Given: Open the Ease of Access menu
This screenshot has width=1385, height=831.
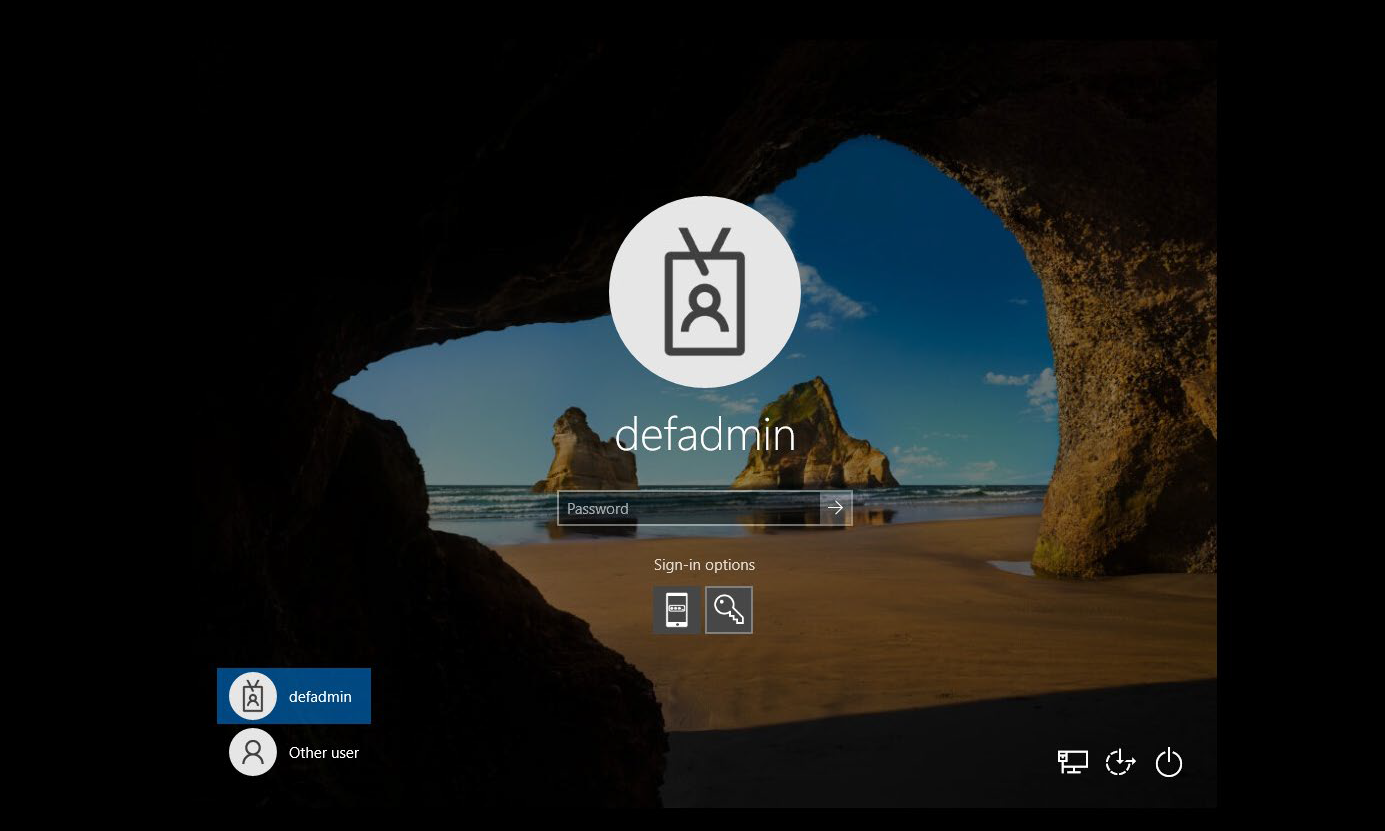Looking at the screenshot, I should [1120, 762].
